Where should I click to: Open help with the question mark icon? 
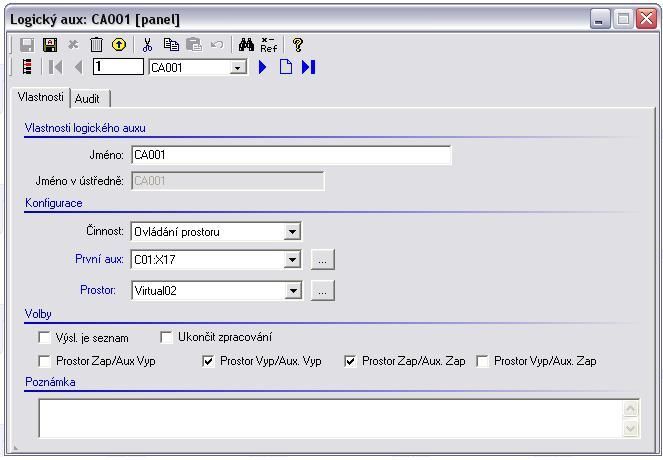coord(297,45)
